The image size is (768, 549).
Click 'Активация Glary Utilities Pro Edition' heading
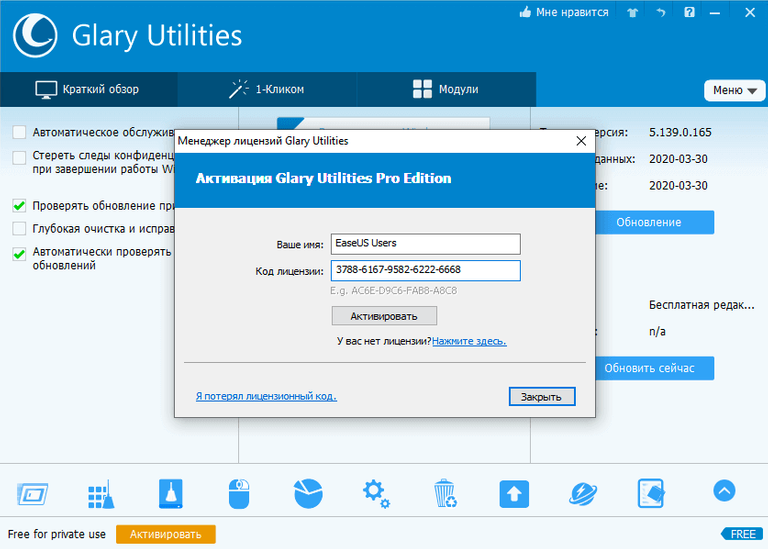323,178
